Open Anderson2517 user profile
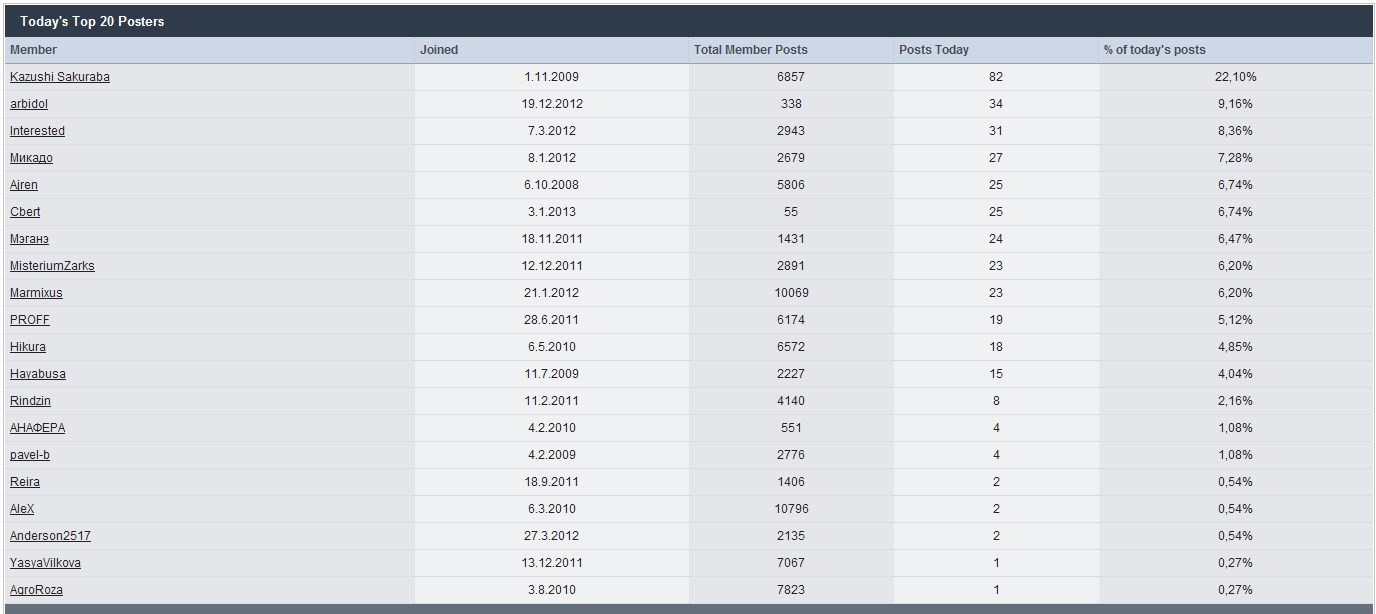This screenshot has width=1376, height=614. coord(50,536)
